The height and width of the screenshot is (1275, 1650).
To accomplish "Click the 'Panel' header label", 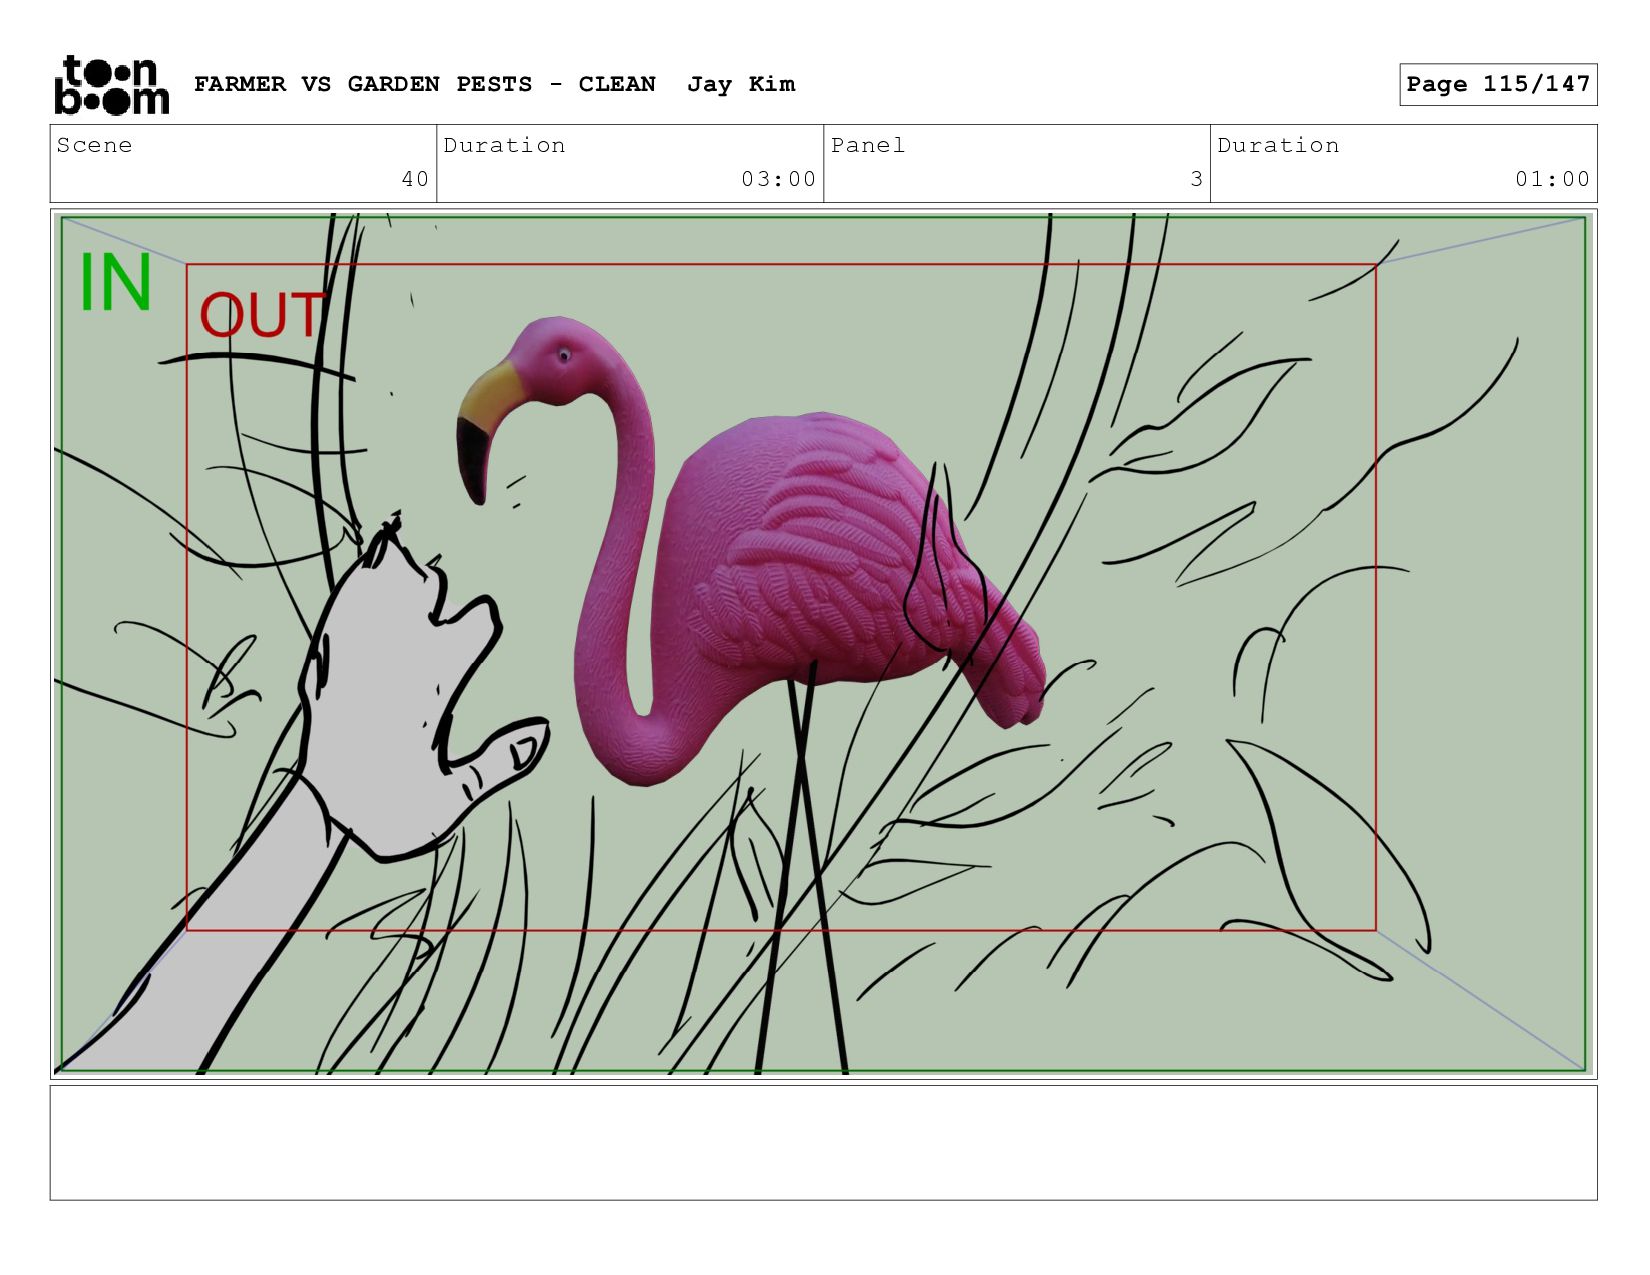I will [x=868, y=145].
